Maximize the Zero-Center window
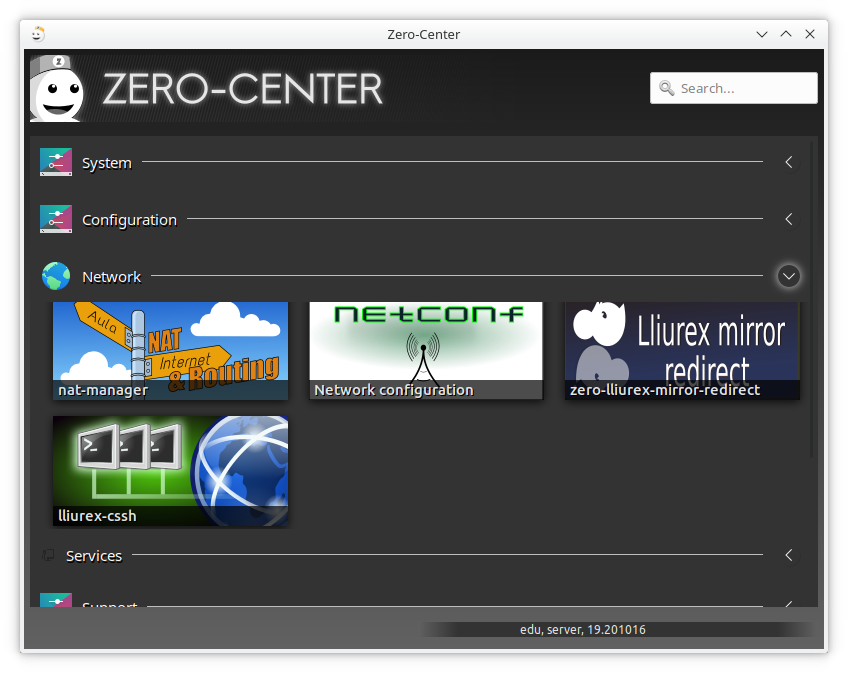Image resolution: width=848 pixels, height=673 pixels. (785, 34)
